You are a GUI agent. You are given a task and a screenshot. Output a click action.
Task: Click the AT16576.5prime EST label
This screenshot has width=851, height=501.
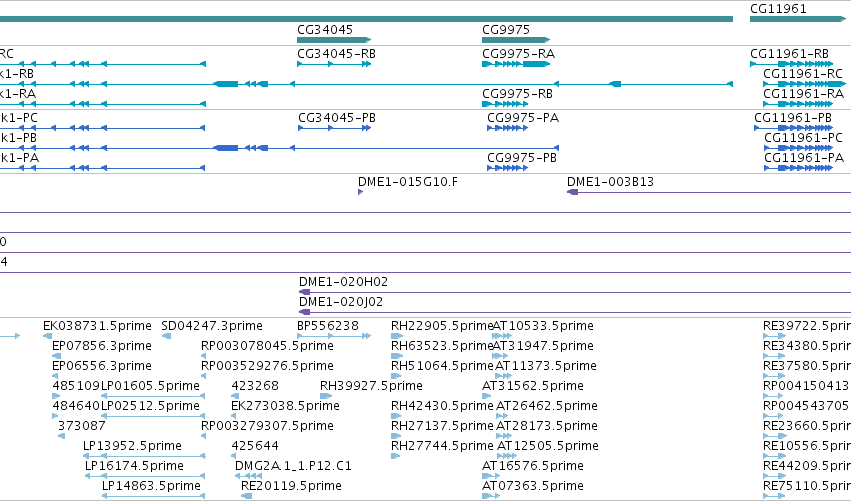coord(533,466)
